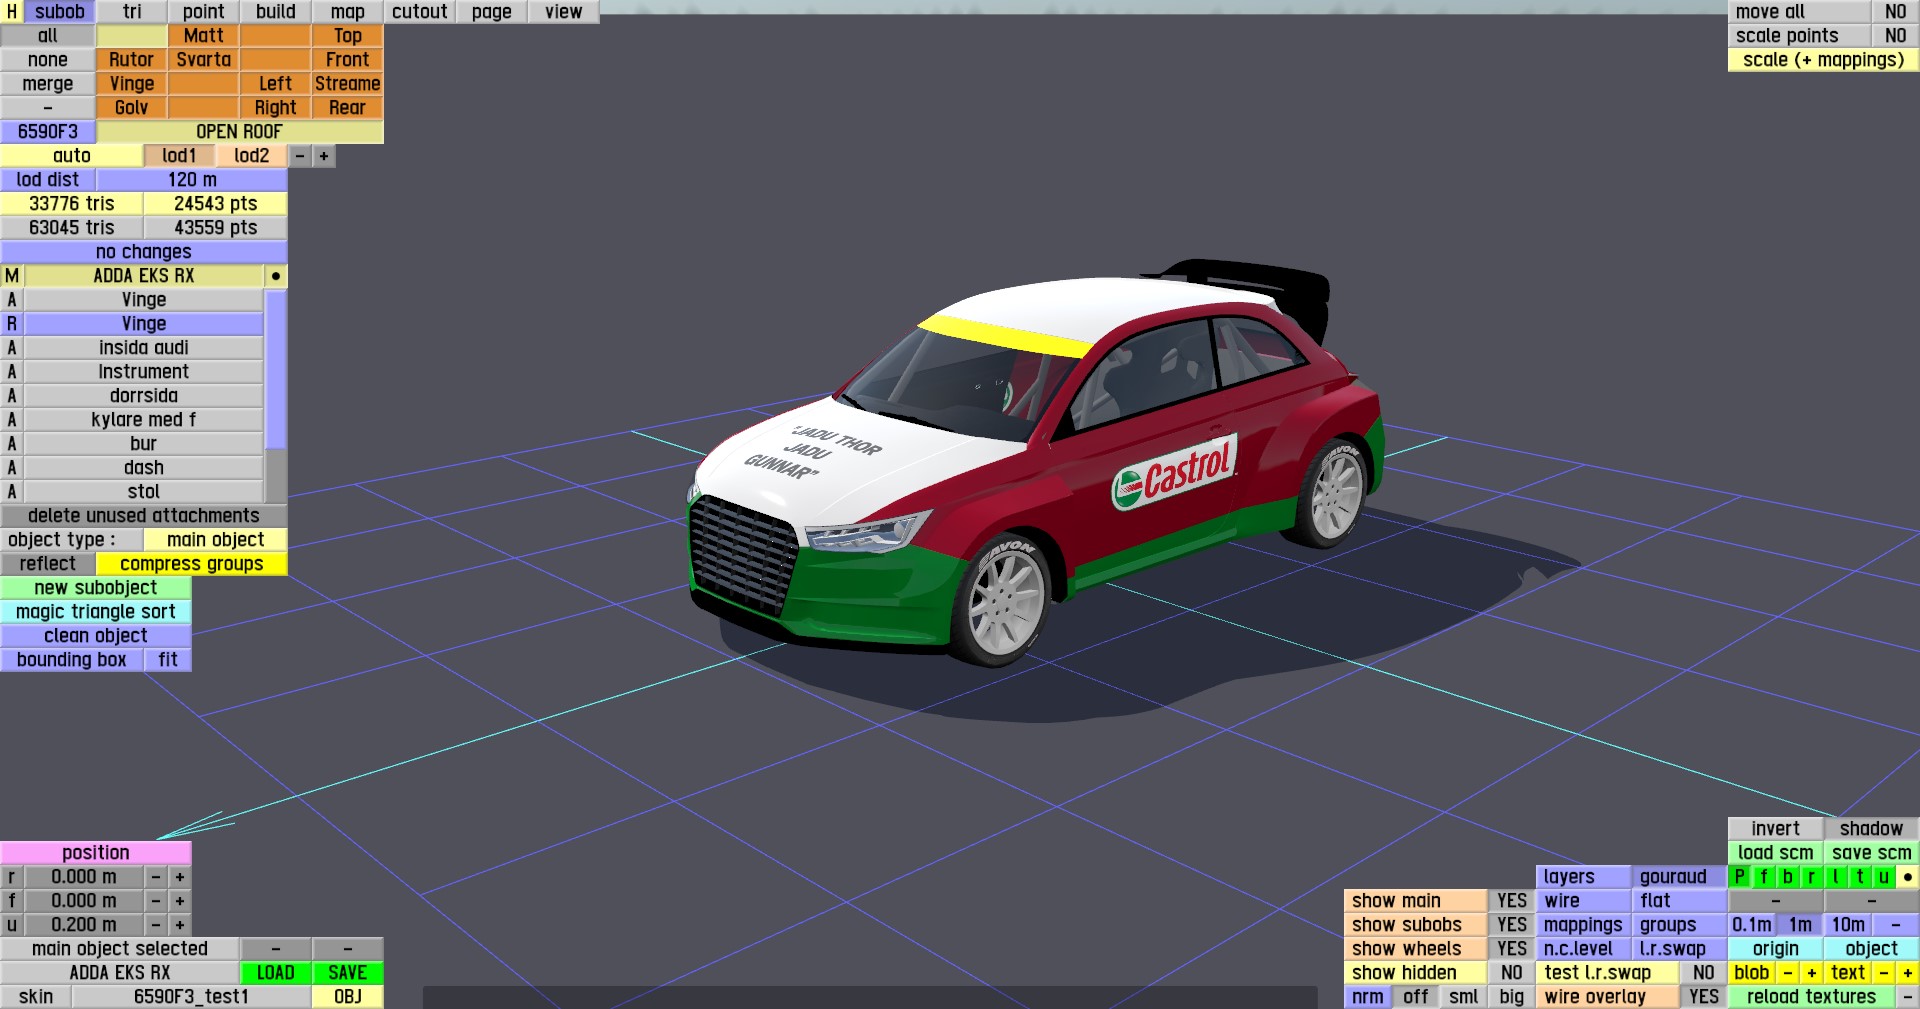Select the Rutor group button
Viewport: 1920px width, 1009px height.
132,60
